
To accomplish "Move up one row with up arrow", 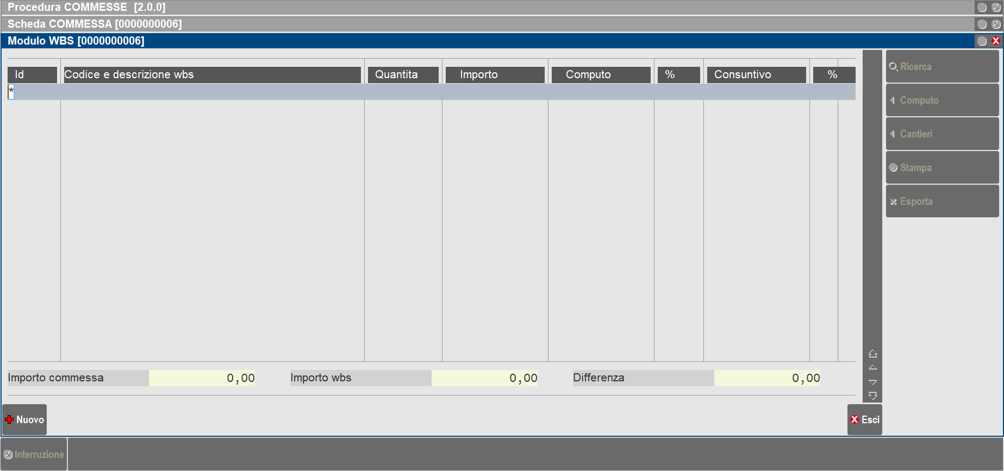I will coord(873,368).
